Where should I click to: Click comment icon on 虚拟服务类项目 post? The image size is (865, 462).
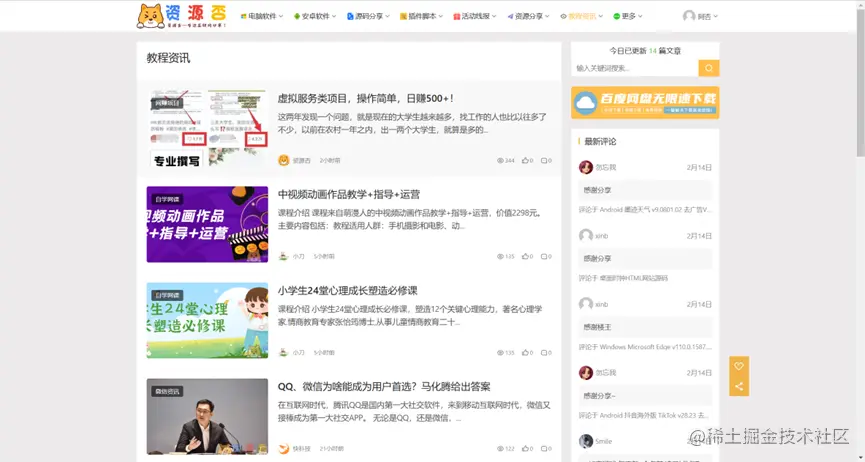click(x=544, y=161)
